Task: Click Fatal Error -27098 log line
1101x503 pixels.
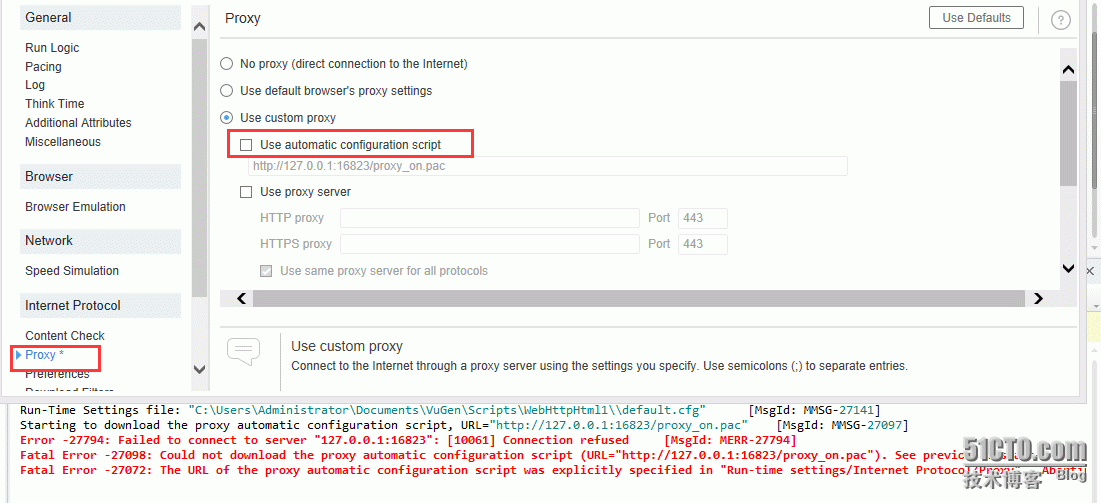Action: 553,455
